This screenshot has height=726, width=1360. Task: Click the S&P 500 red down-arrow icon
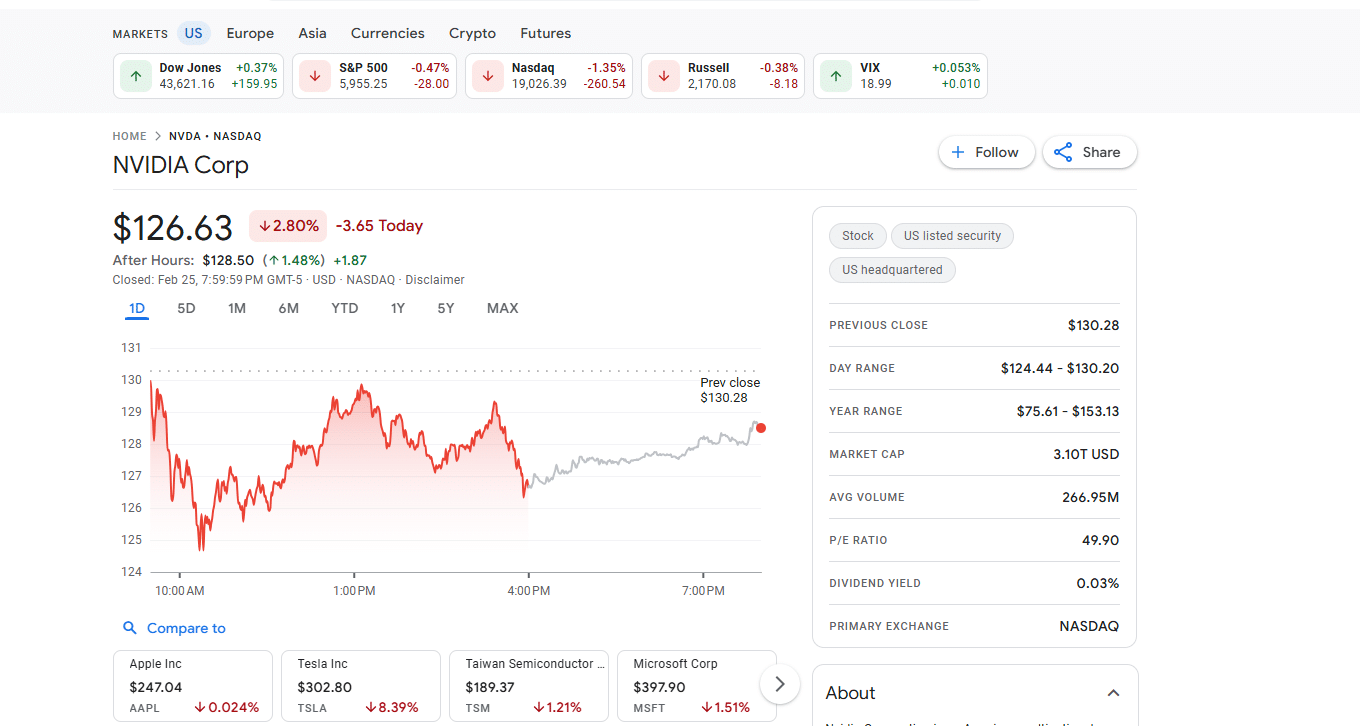(x=315, y=76)
